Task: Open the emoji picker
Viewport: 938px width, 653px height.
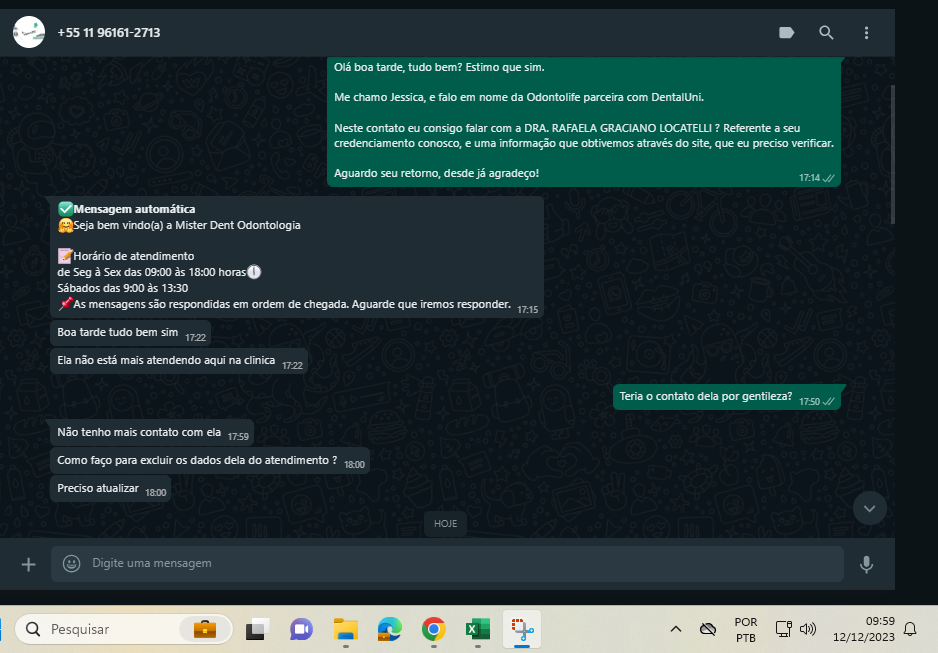Action: [71, 564]
